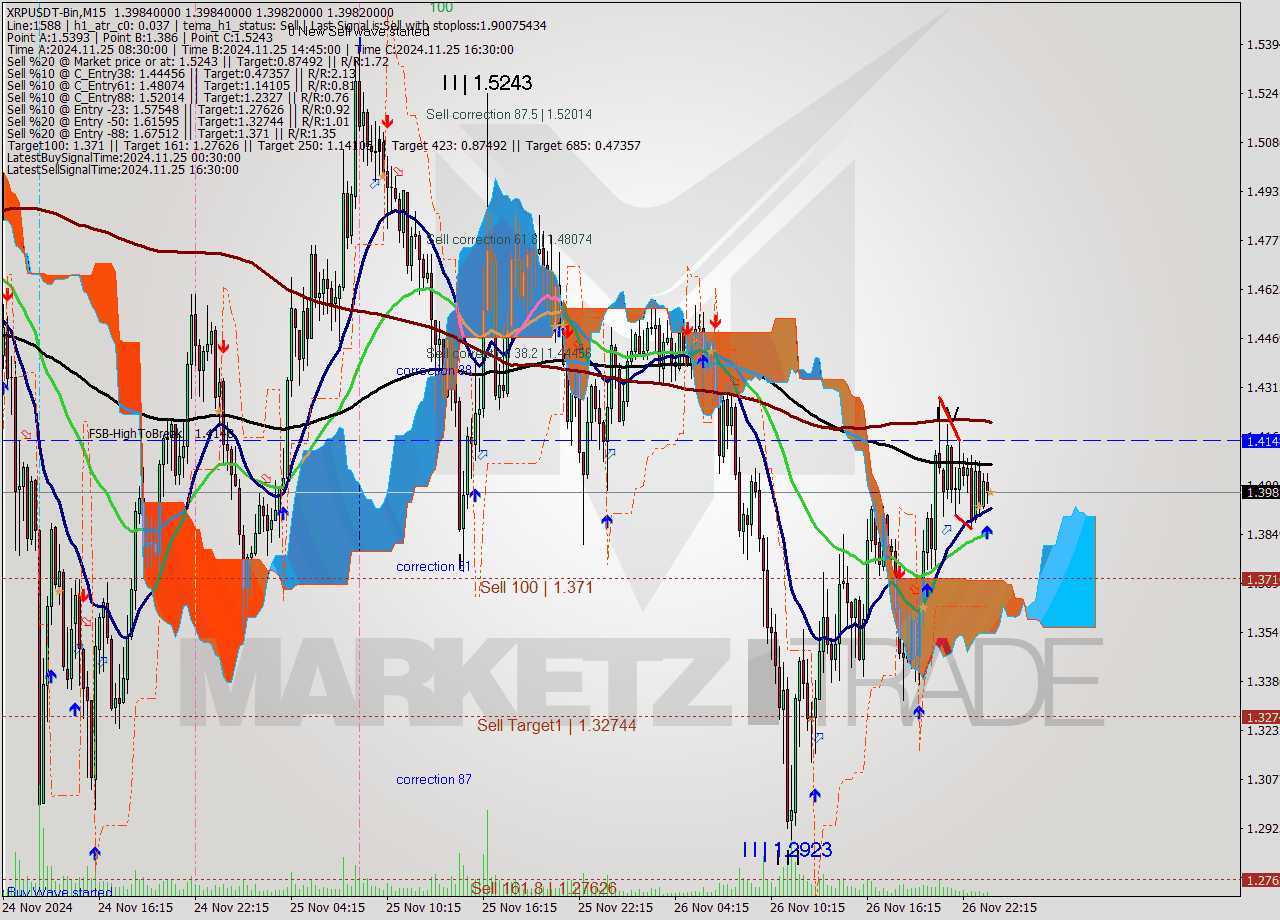Click the 'Sell Target1 | 1.32744' label
The image size is (1280, 920).
click(x=557, y=724)
